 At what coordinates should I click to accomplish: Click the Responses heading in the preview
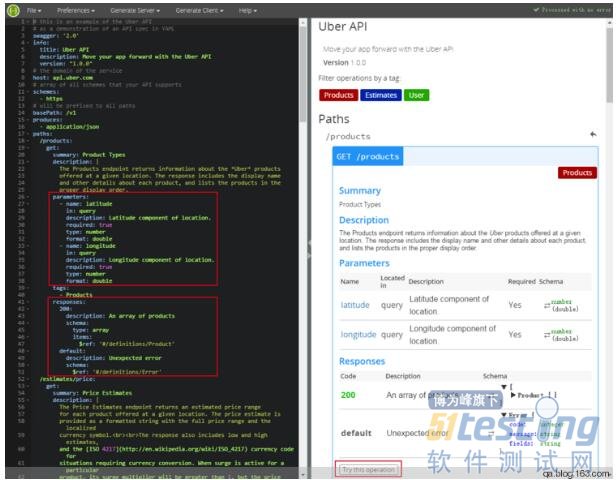pos(362,361)
